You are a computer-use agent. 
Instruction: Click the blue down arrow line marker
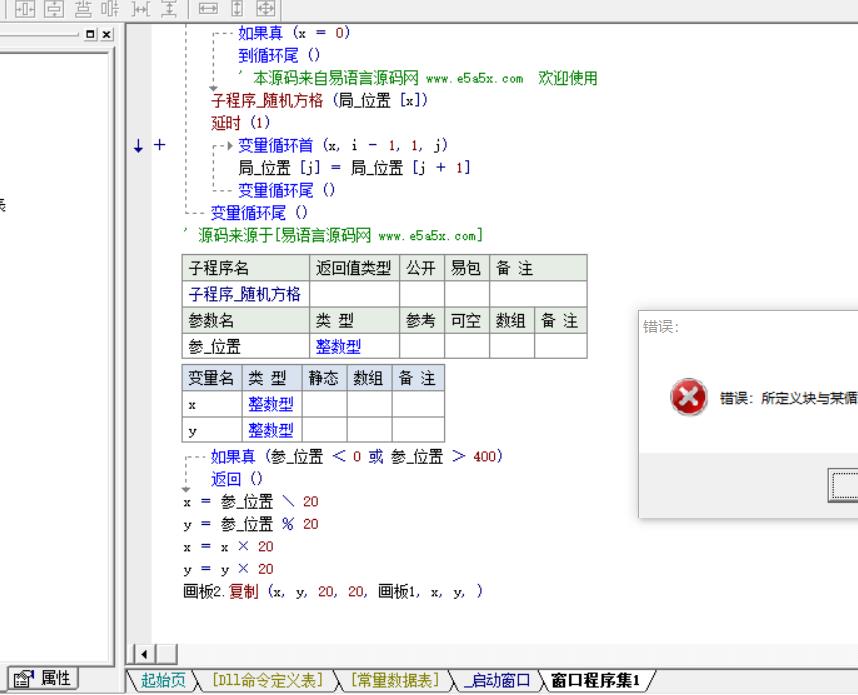coord(138,146)
